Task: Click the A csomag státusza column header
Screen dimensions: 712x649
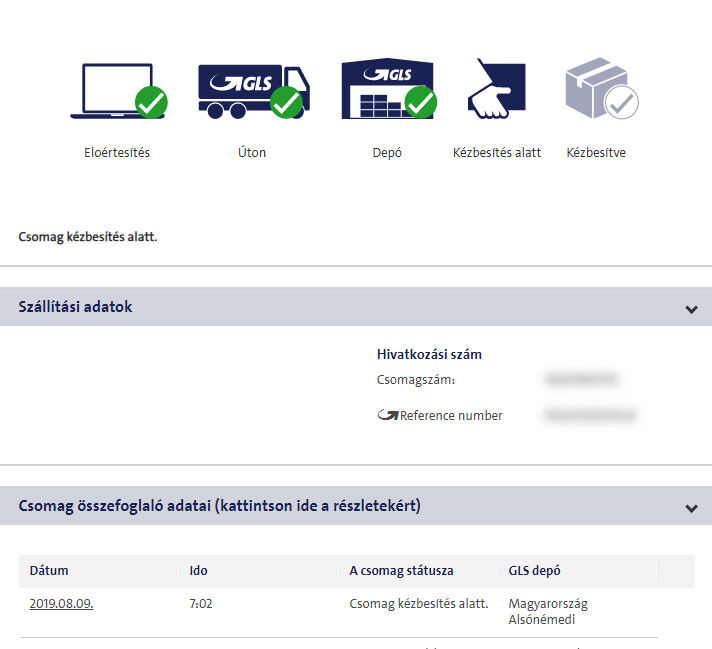Action: pos(401,571)
